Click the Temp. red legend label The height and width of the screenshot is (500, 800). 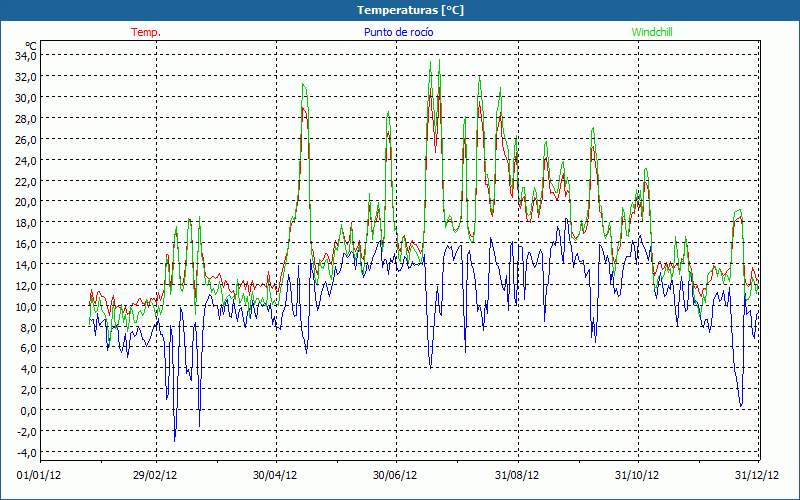tap(146, 32)
